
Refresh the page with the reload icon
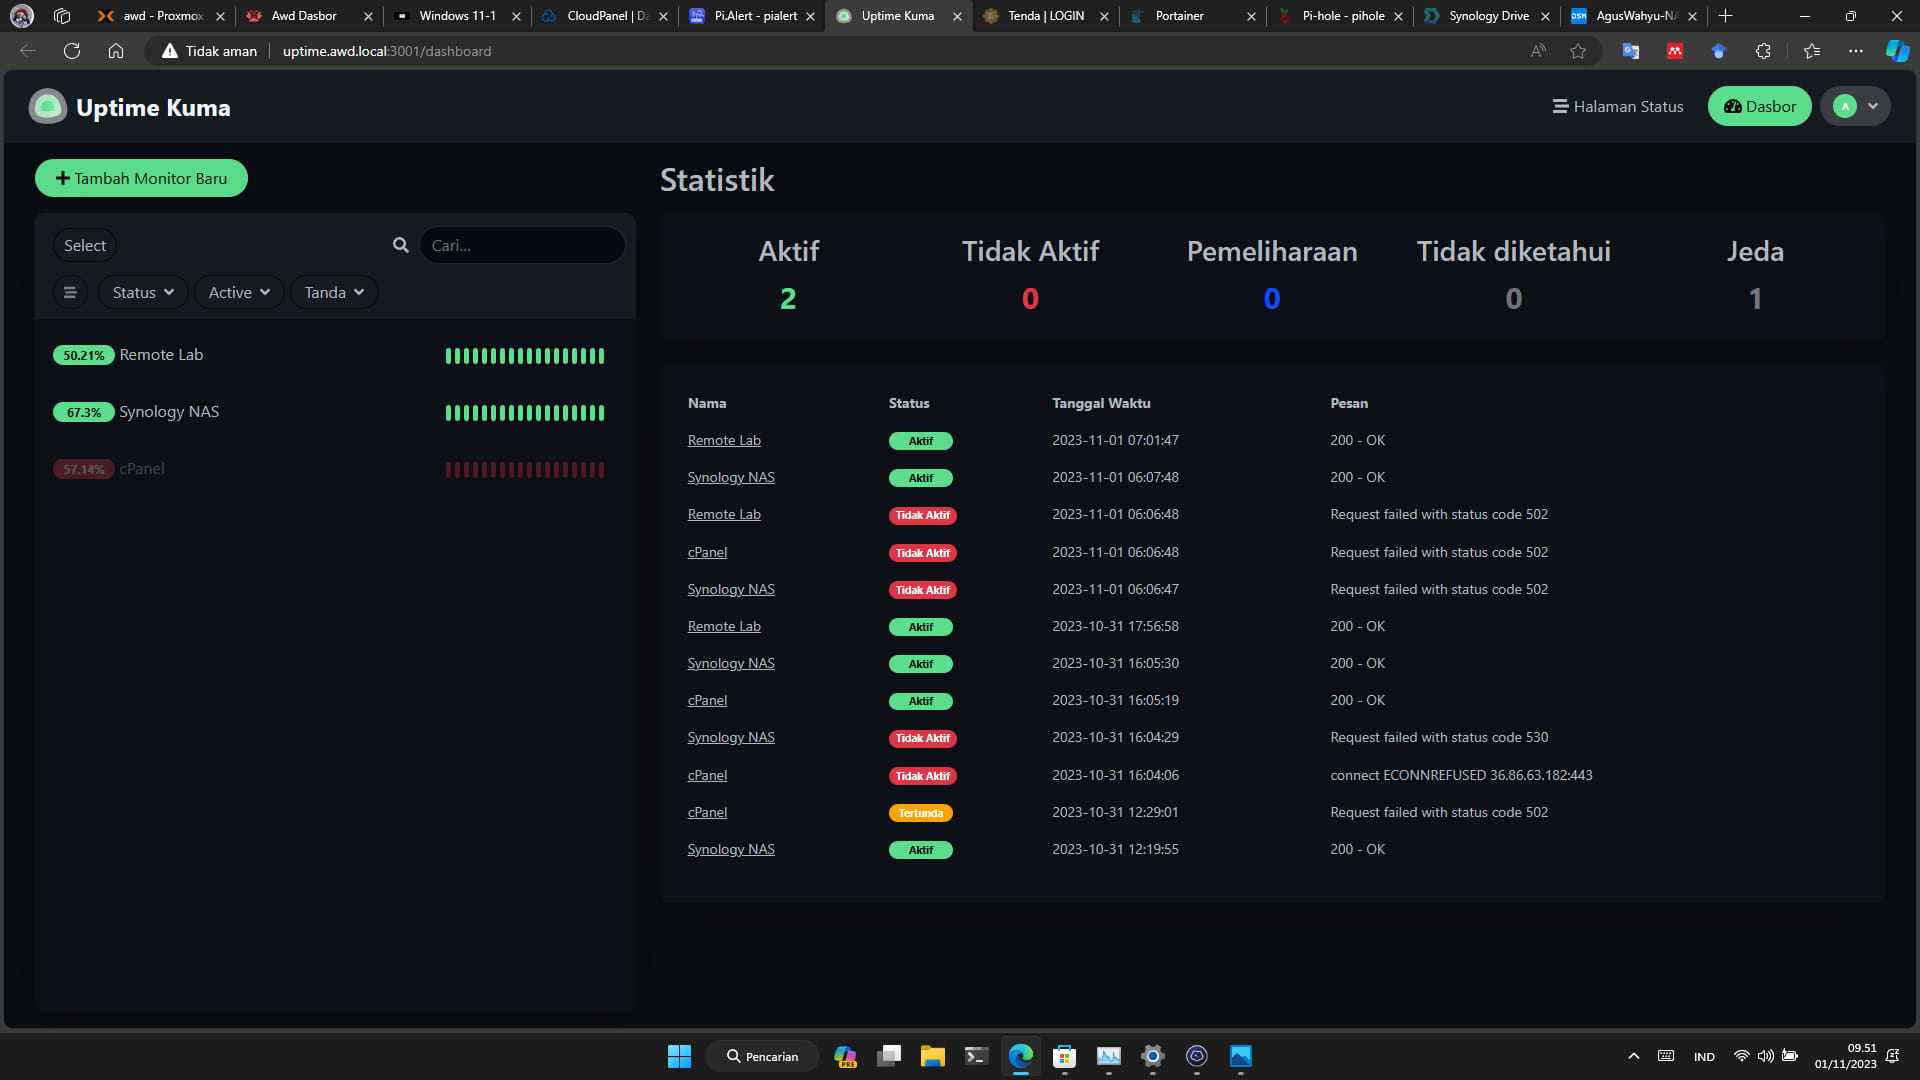pos(72,51)
